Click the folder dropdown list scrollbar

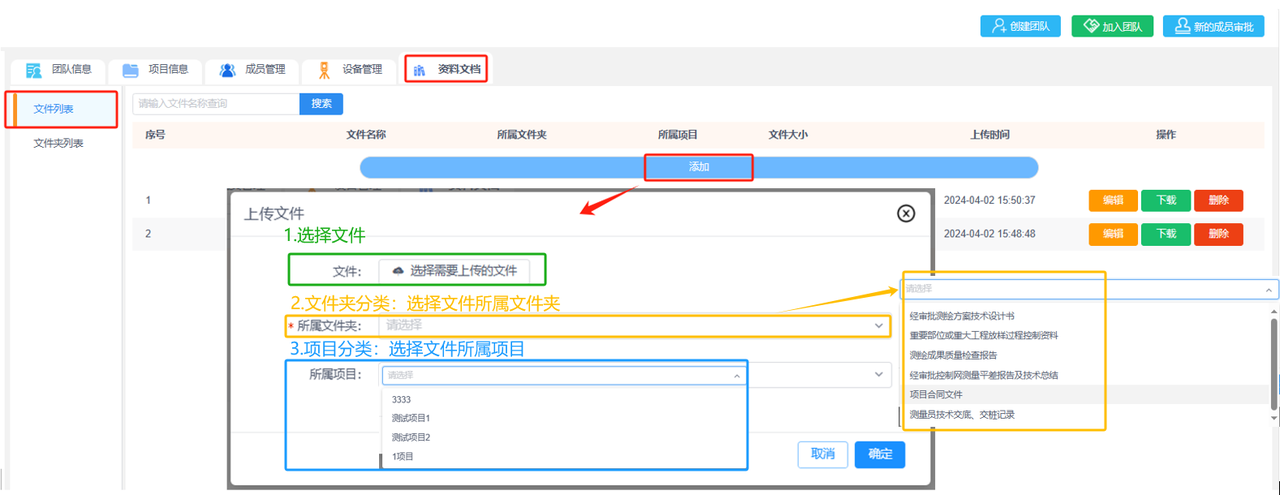click(x=1274, y=364)
